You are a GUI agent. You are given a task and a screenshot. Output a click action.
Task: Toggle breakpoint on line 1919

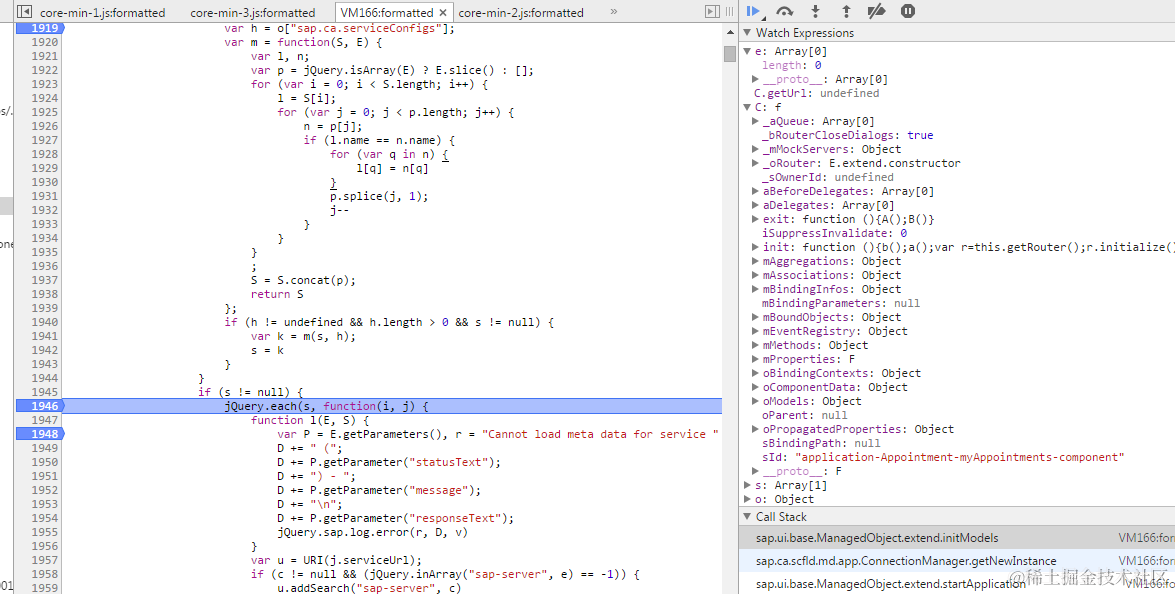pos(41,28)
